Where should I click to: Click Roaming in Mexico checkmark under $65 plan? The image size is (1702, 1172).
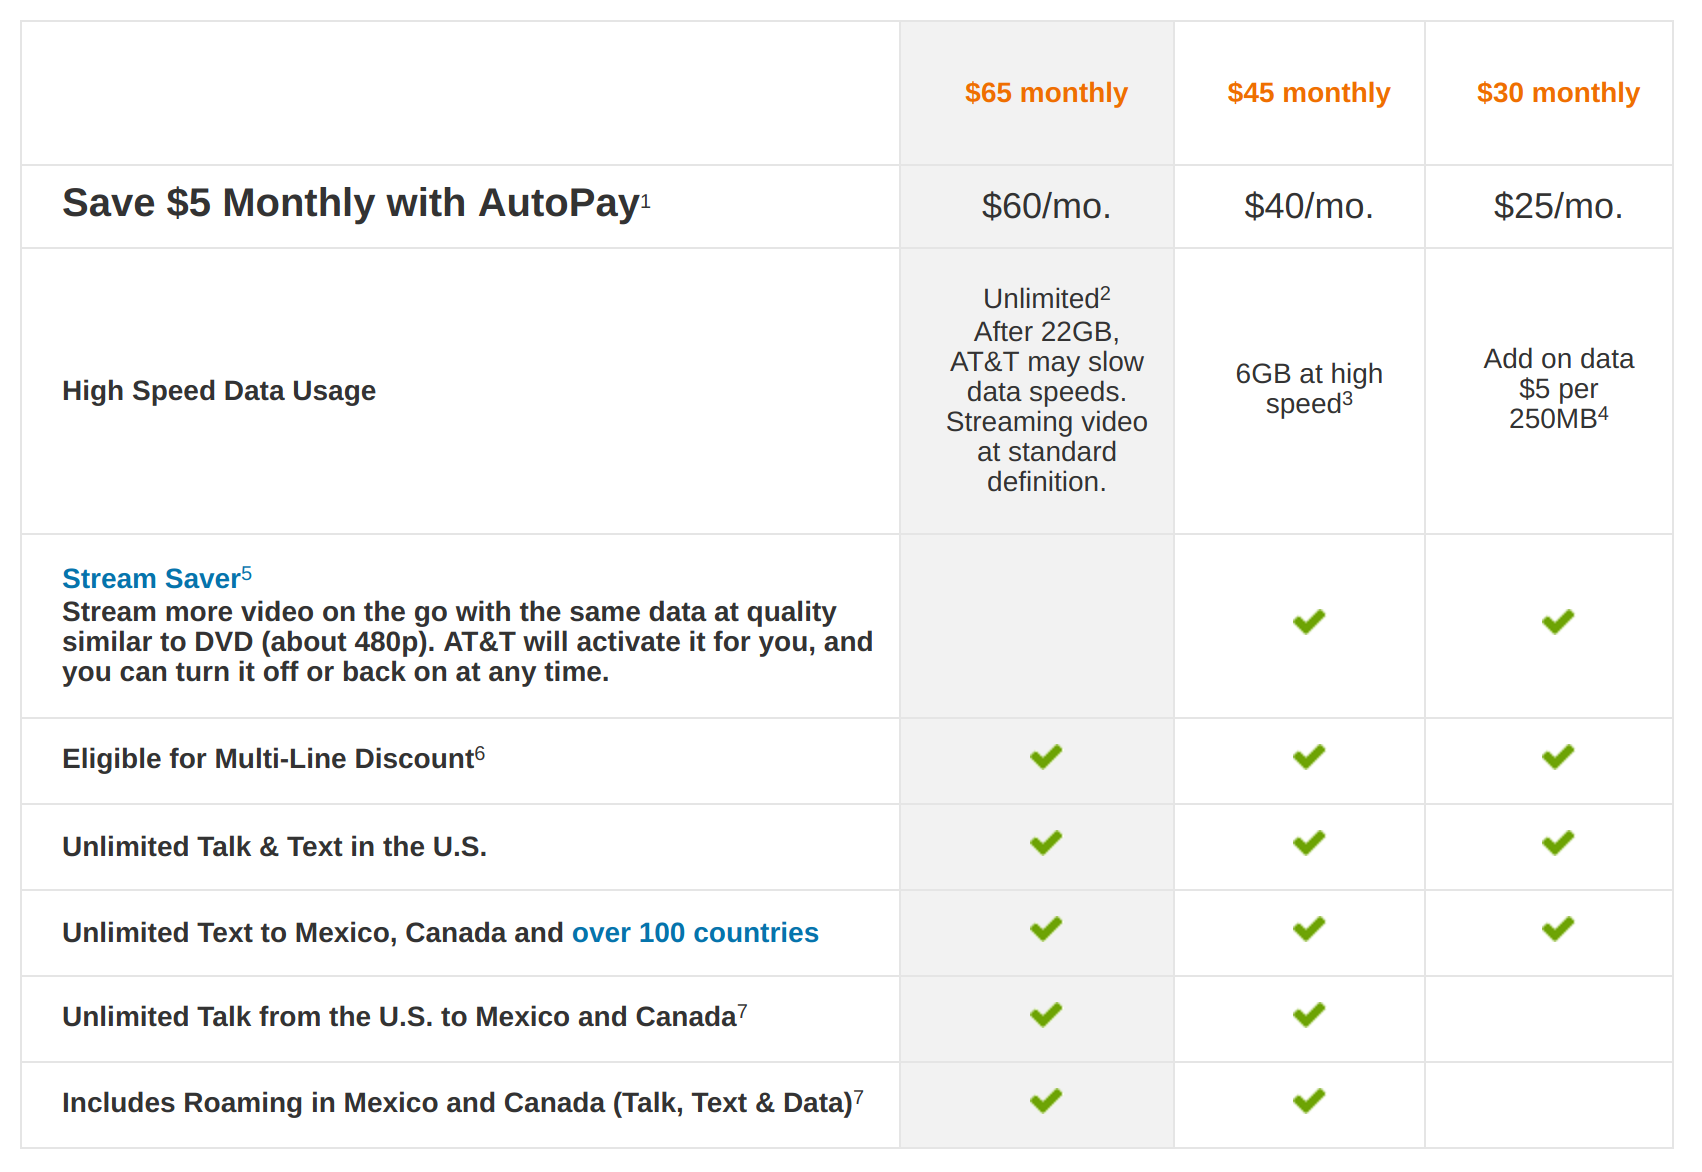point(1045,1101)
